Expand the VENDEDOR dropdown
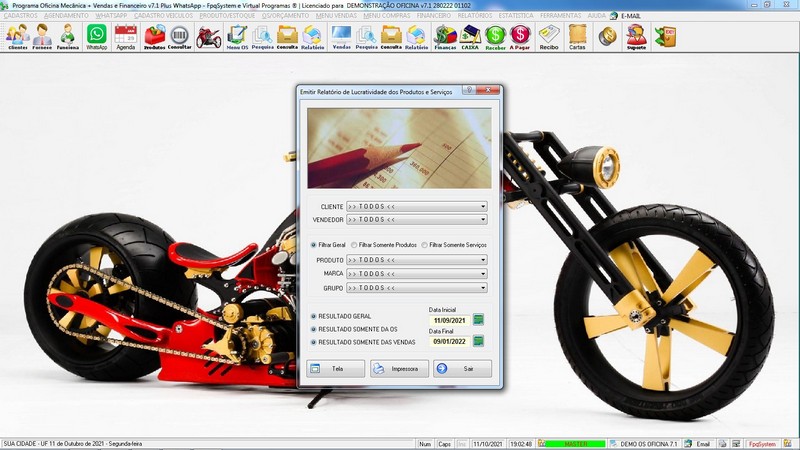Screen dimensions: 800x450 click(483, 219)
